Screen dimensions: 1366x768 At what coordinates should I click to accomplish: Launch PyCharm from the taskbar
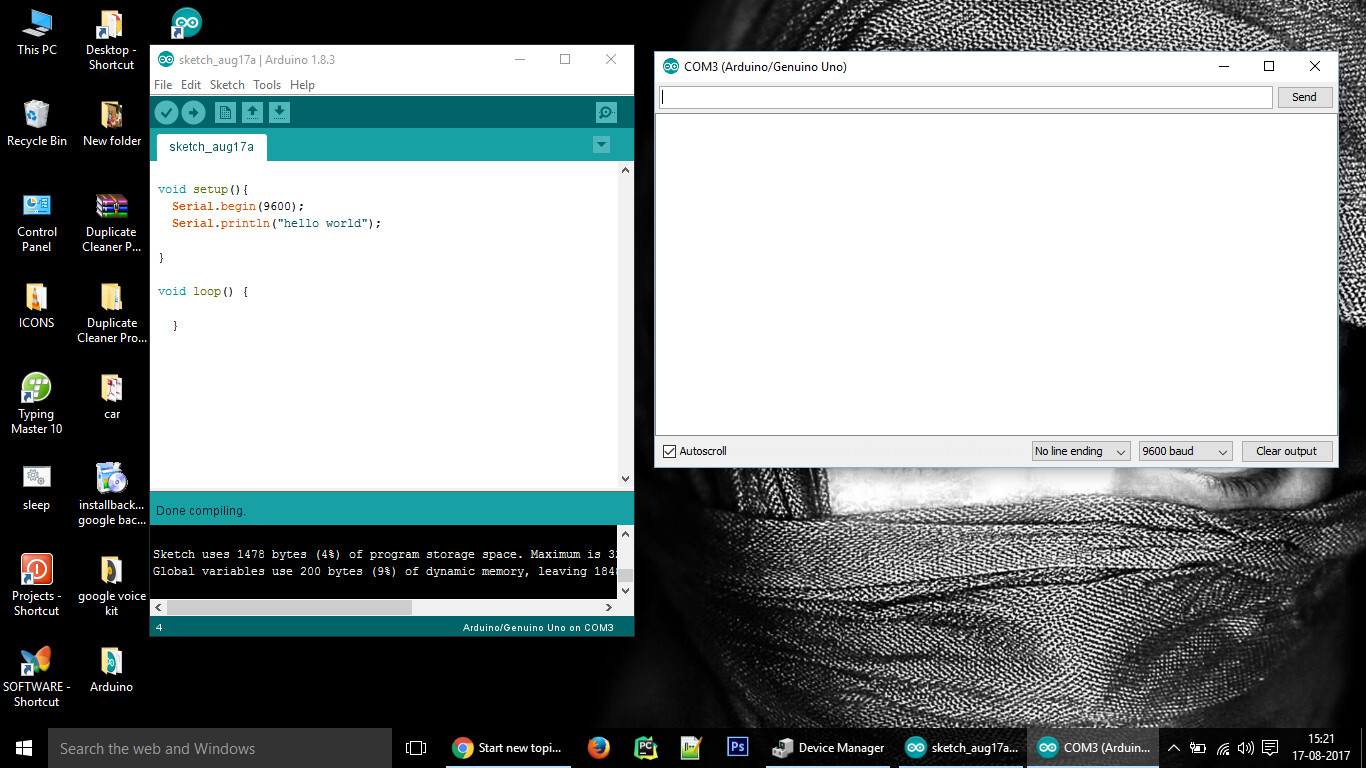[x=645, y=747]
